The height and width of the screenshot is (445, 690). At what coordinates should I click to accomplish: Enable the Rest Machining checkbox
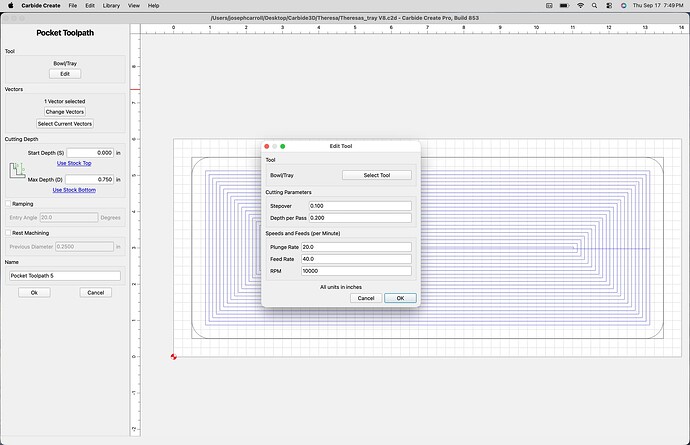pyautogui.click(x=8, y=233)
